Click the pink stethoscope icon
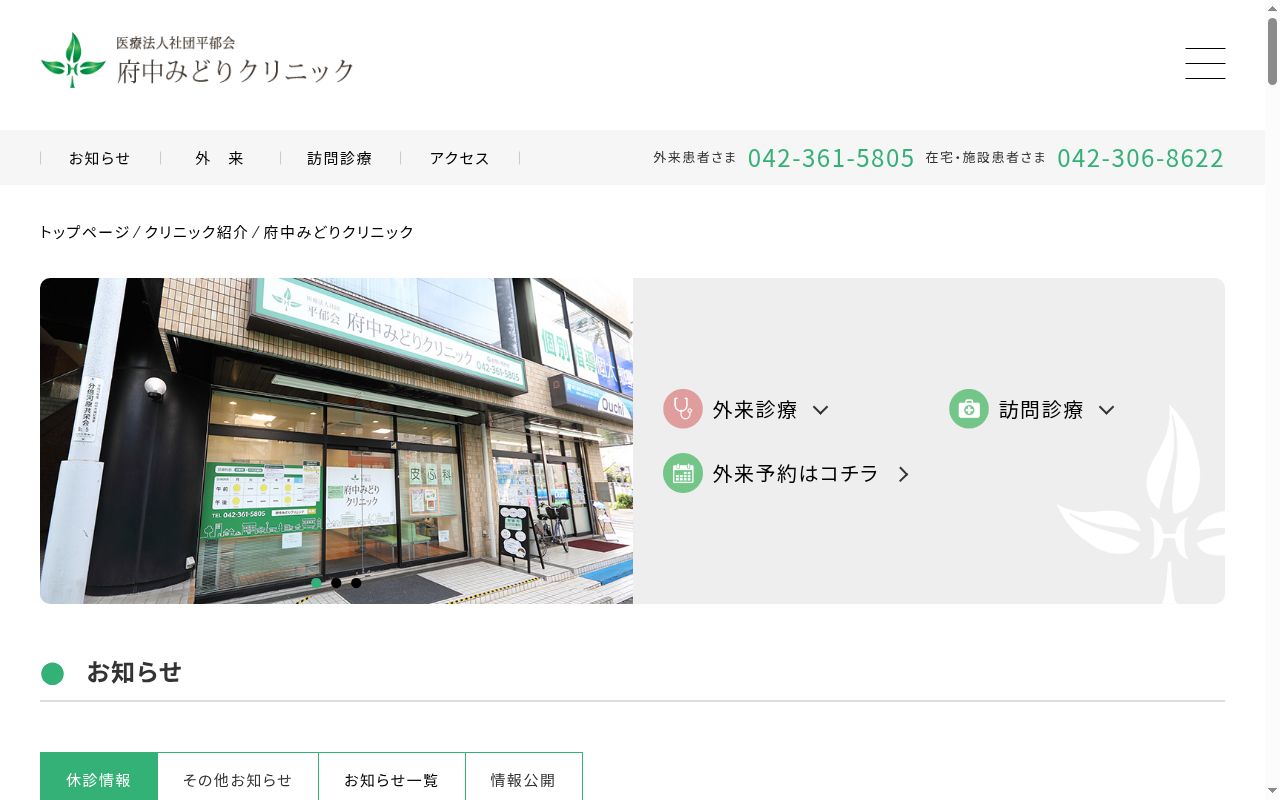Viewport: 1280px width, 800px height. click(683, 409)
